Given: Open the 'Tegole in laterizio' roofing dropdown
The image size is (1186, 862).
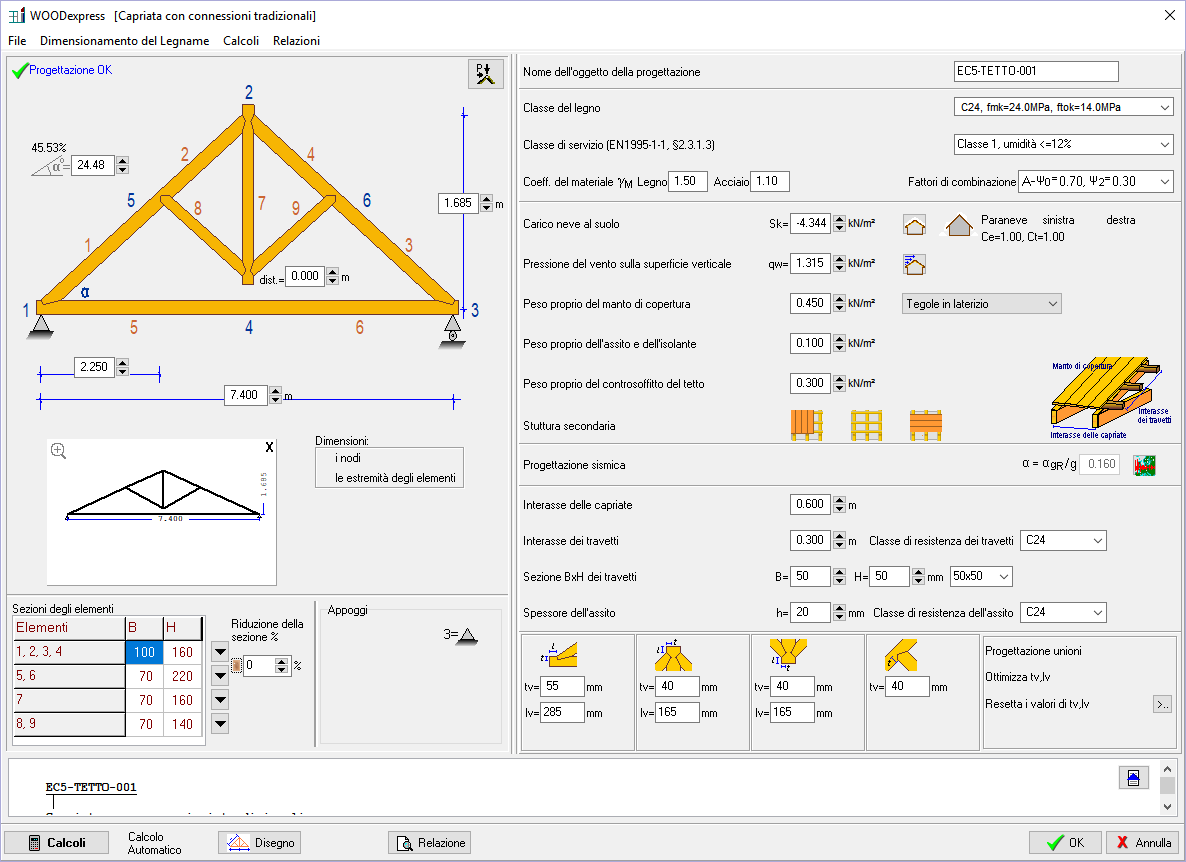Looking at the screenshot, I should click(982, 304).
